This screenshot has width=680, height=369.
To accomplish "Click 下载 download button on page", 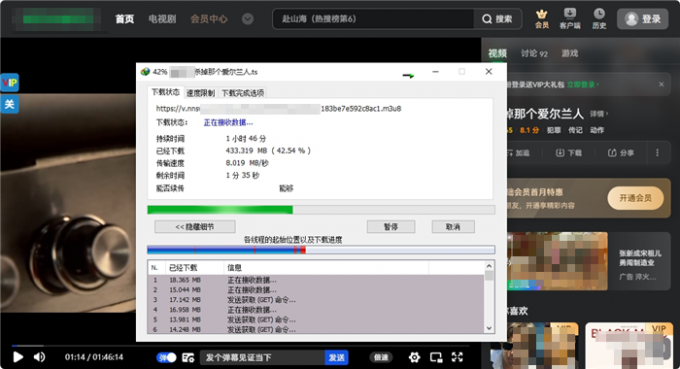I will click(569, 153).
